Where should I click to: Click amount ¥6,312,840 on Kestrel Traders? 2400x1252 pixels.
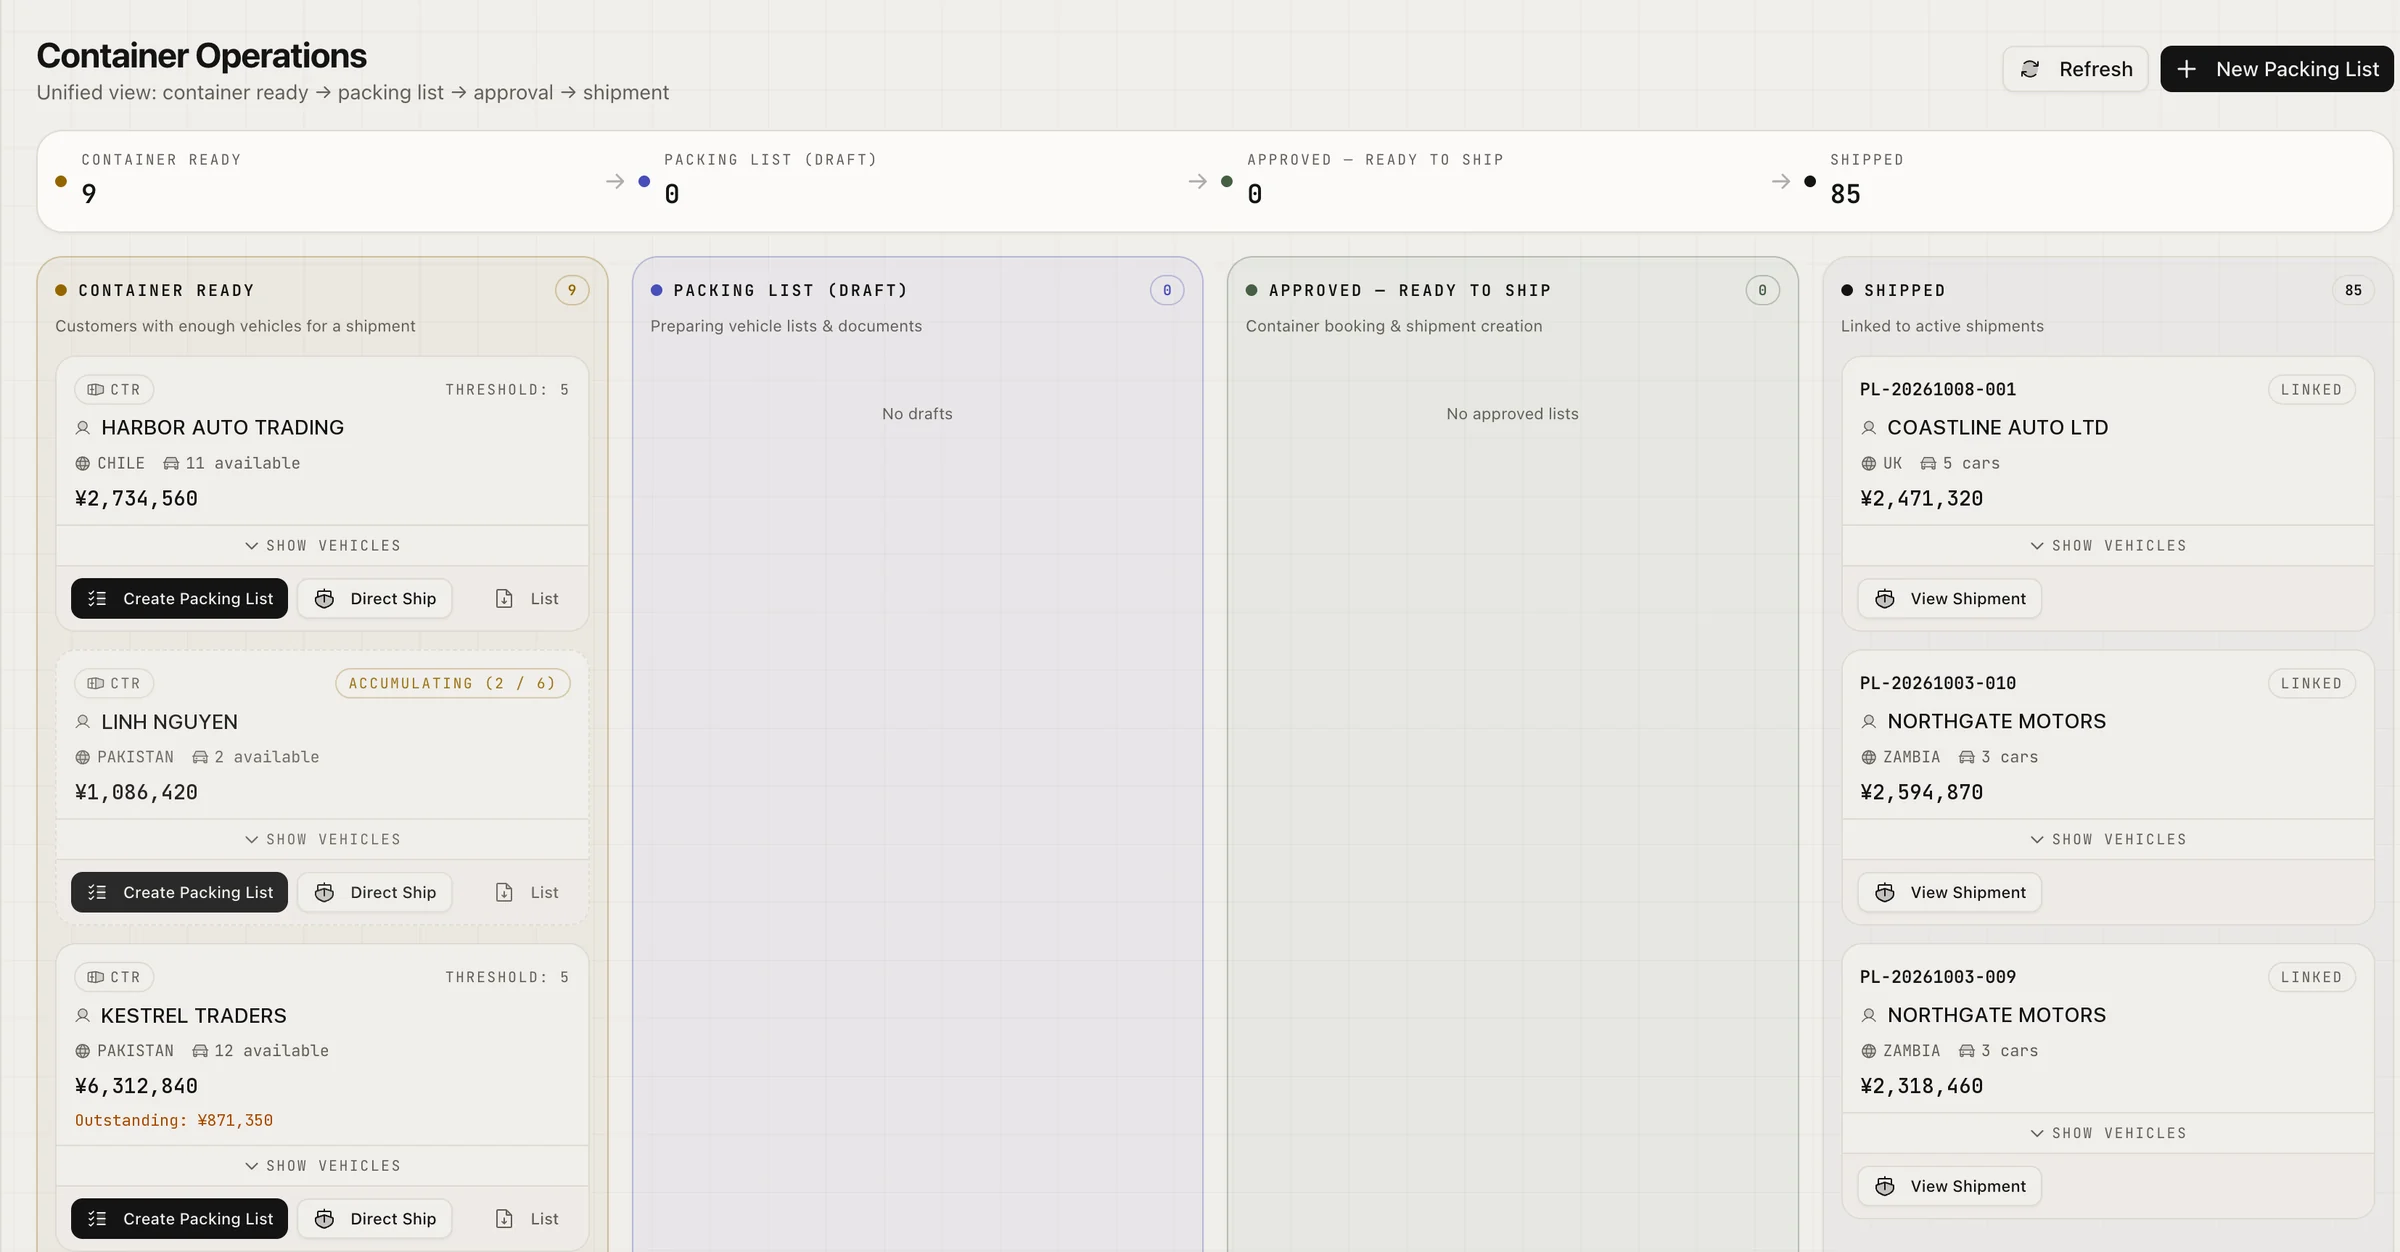point(136,1086)
